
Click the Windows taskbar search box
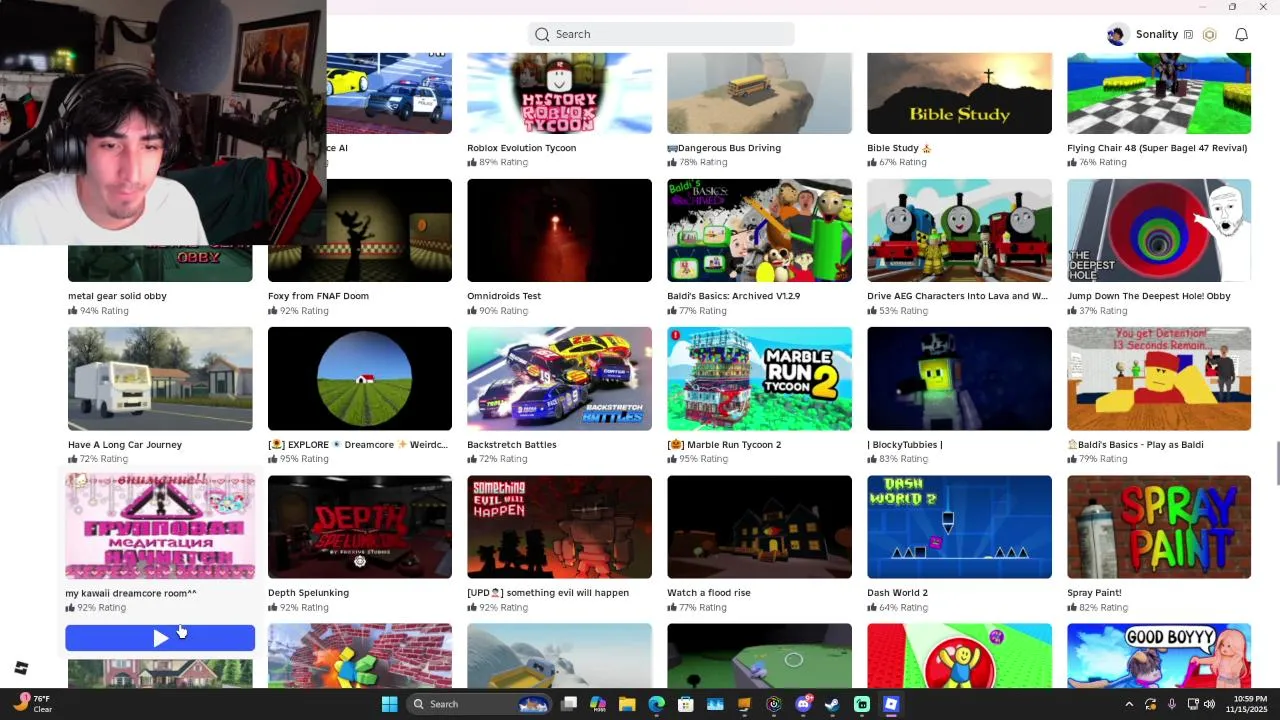481,704
